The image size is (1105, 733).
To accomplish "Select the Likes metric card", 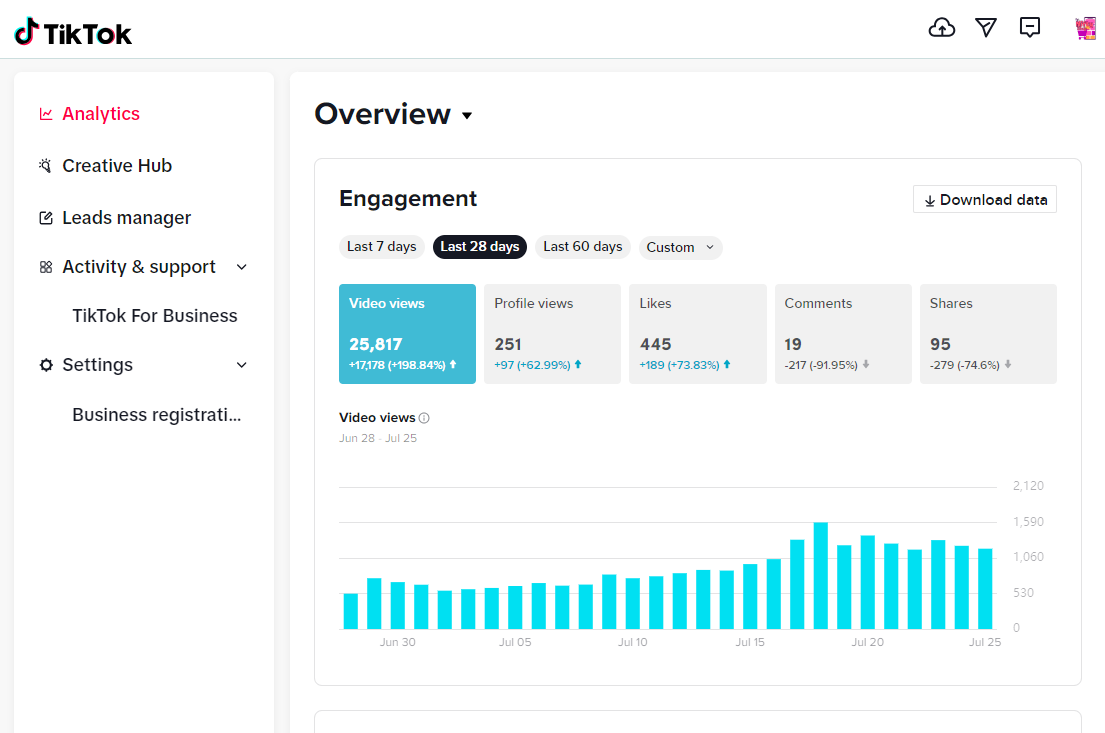I will coord(698,334).
